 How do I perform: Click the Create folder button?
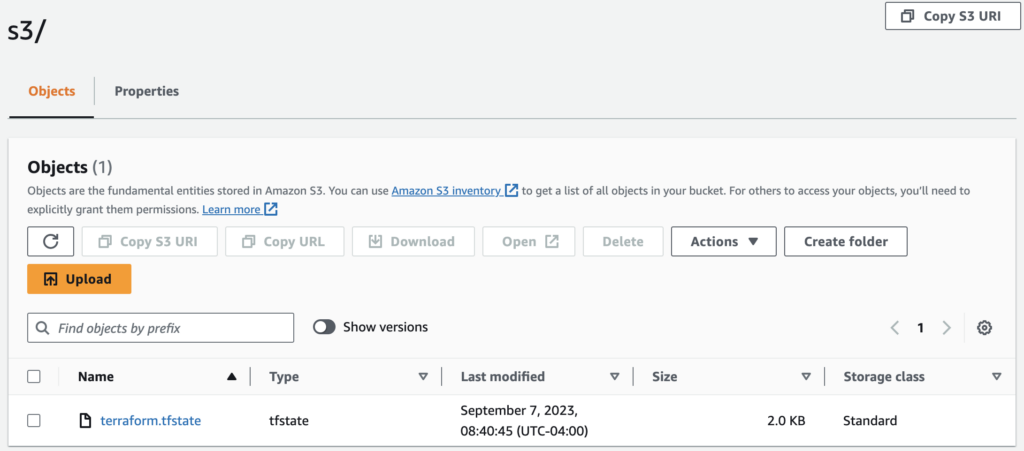846,241
